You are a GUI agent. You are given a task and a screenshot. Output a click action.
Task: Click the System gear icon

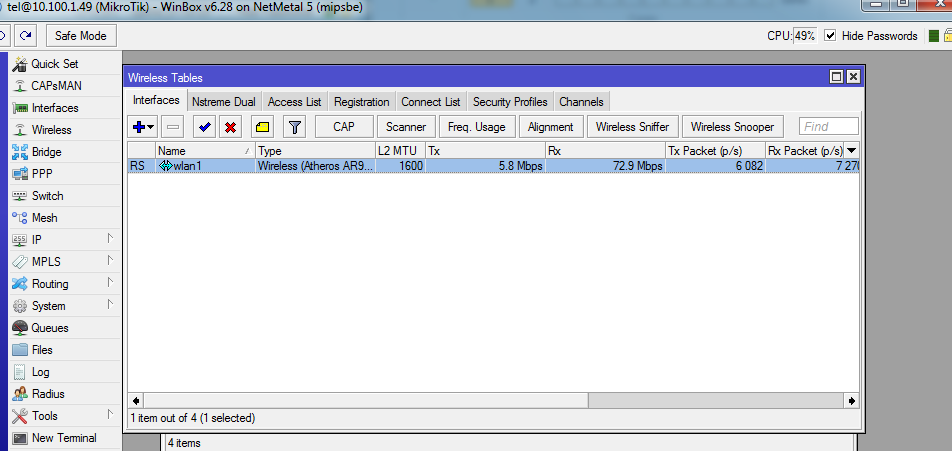coord(20,306)
